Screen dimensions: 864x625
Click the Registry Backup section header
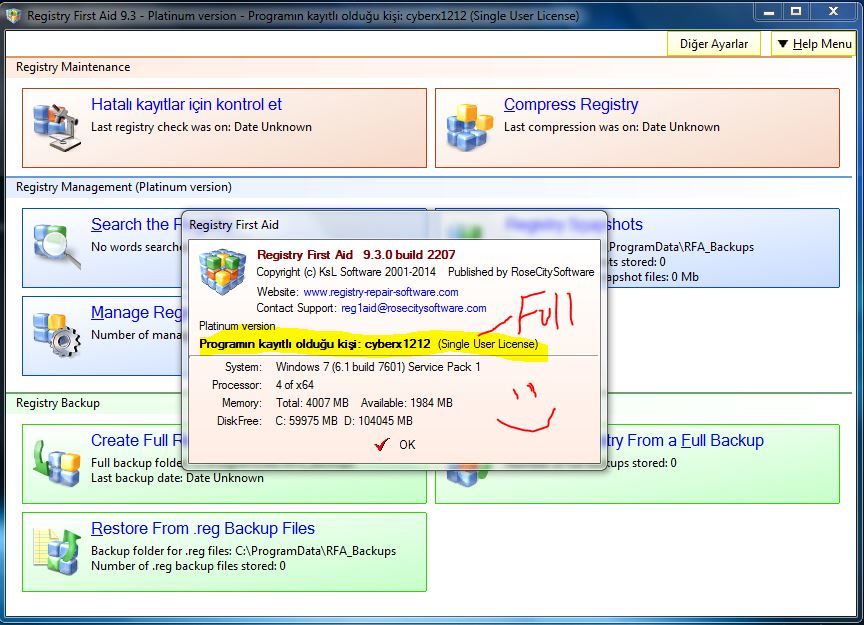click(58, 403)
